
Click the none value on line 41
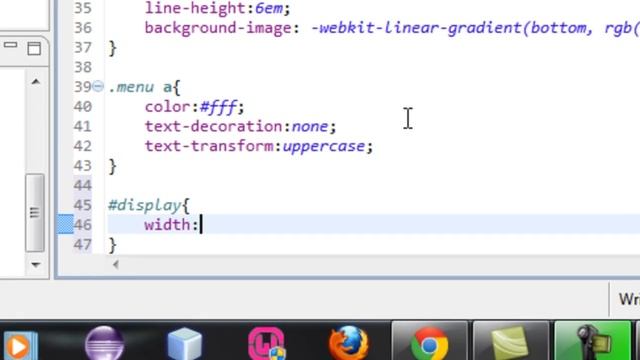pos(310,127)
